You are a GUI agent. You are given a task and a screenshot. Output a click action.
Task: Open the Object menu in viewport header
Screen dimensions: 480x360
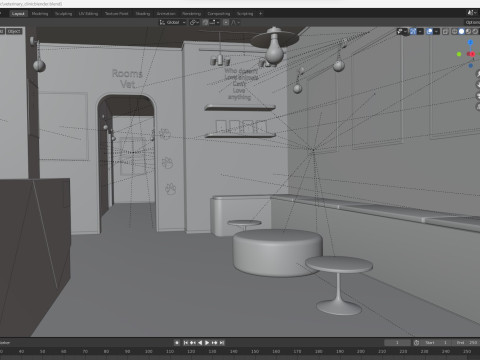(14, 31)
